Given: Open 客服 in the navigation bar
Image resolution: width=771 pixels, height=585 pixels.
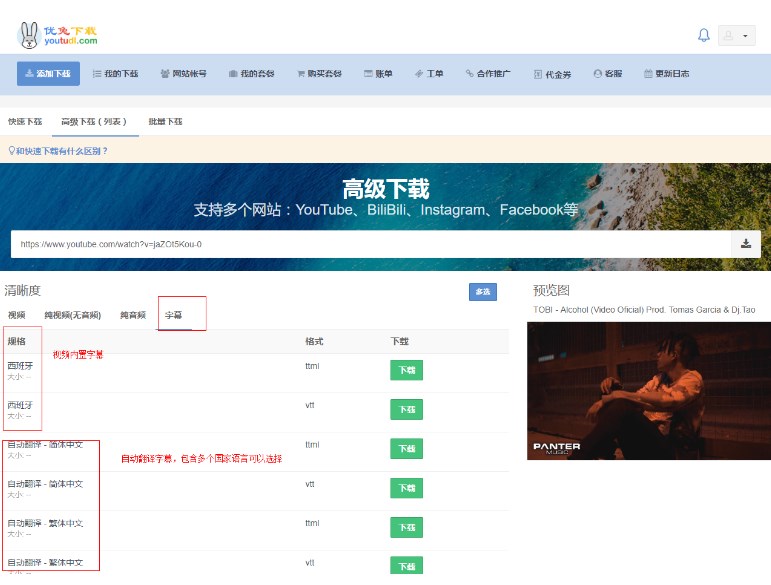Looking at the screenshot, I should [608, 74].
